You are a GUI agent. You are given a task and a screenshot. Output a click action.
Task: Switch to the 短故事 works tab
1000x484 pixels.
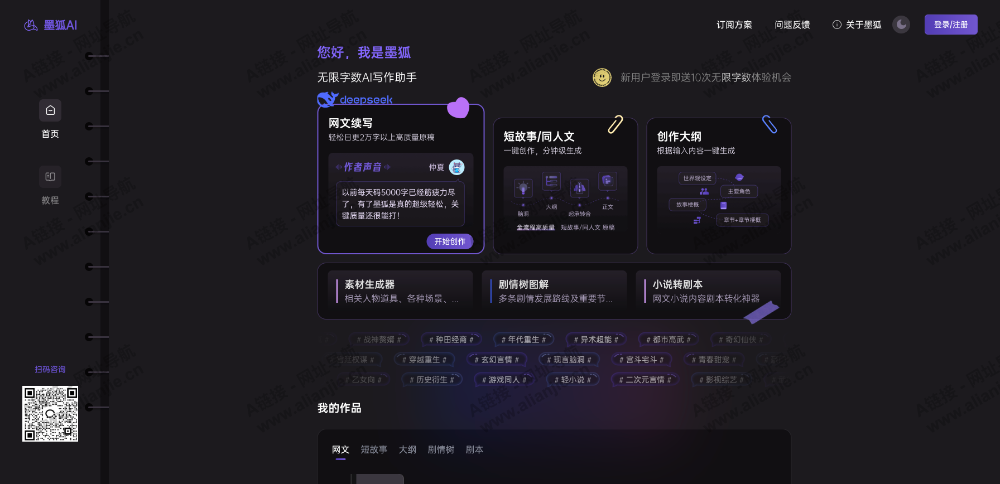[x=374, y=450]
